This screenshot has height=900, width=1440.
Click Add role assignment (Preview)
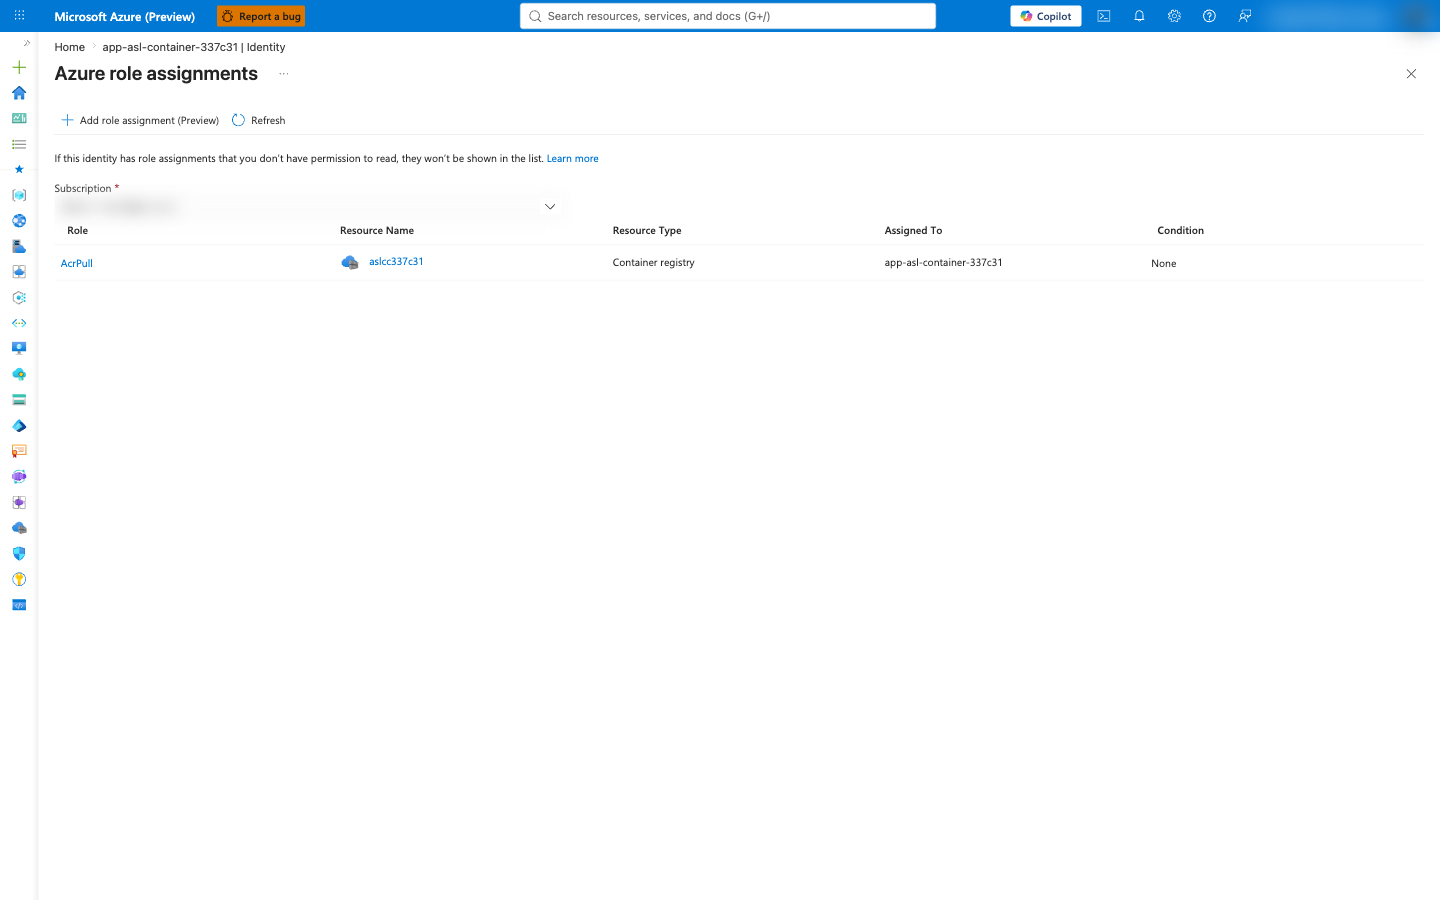pyautogui.click(x=140, y=120)
